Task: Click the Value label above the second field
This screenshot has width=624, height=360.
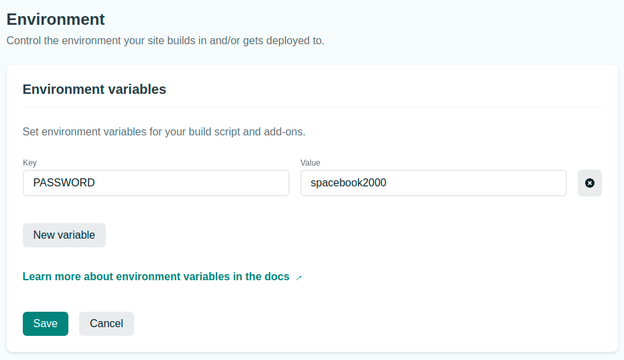Action: coord(310,163)
